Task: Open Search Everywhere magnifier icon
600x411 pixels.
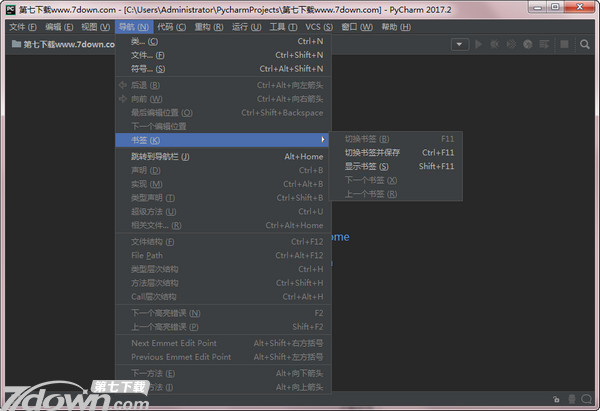Action: pyautogui.click(x=585, y=44)
